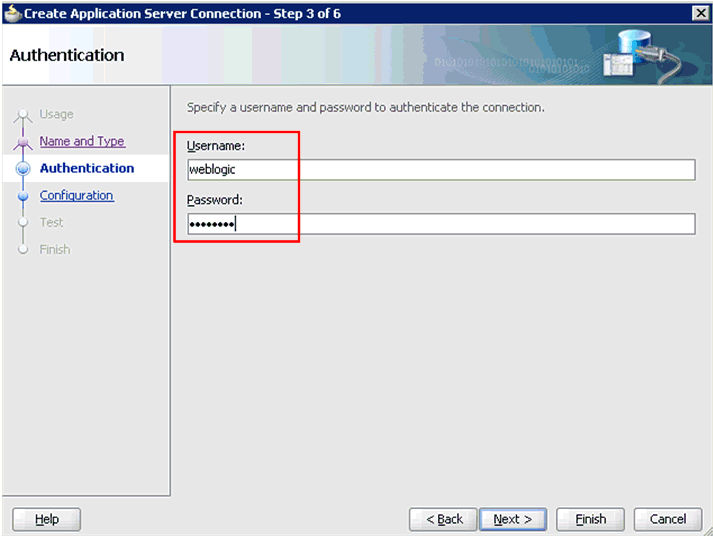Select the Test step label in sidebar
This screenshot has width=713, height=536.
click(52, 223)
